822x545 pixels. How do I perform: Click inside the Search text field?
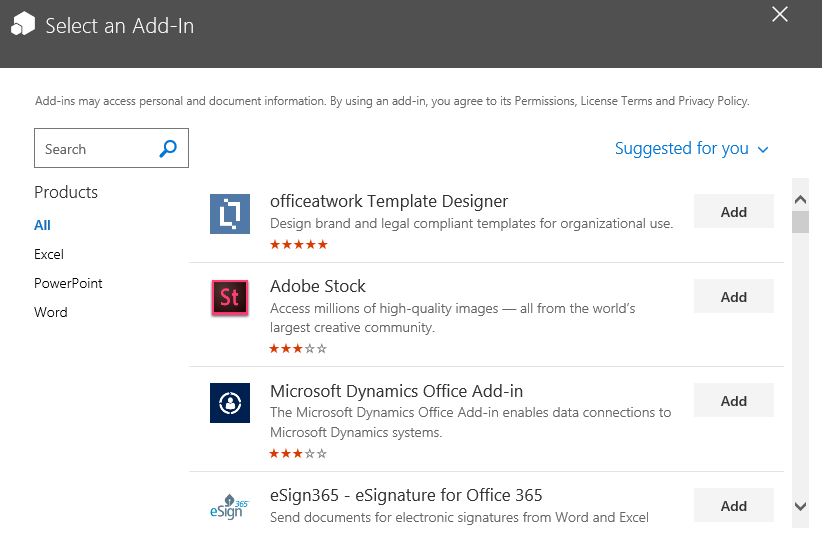[95, 149]
